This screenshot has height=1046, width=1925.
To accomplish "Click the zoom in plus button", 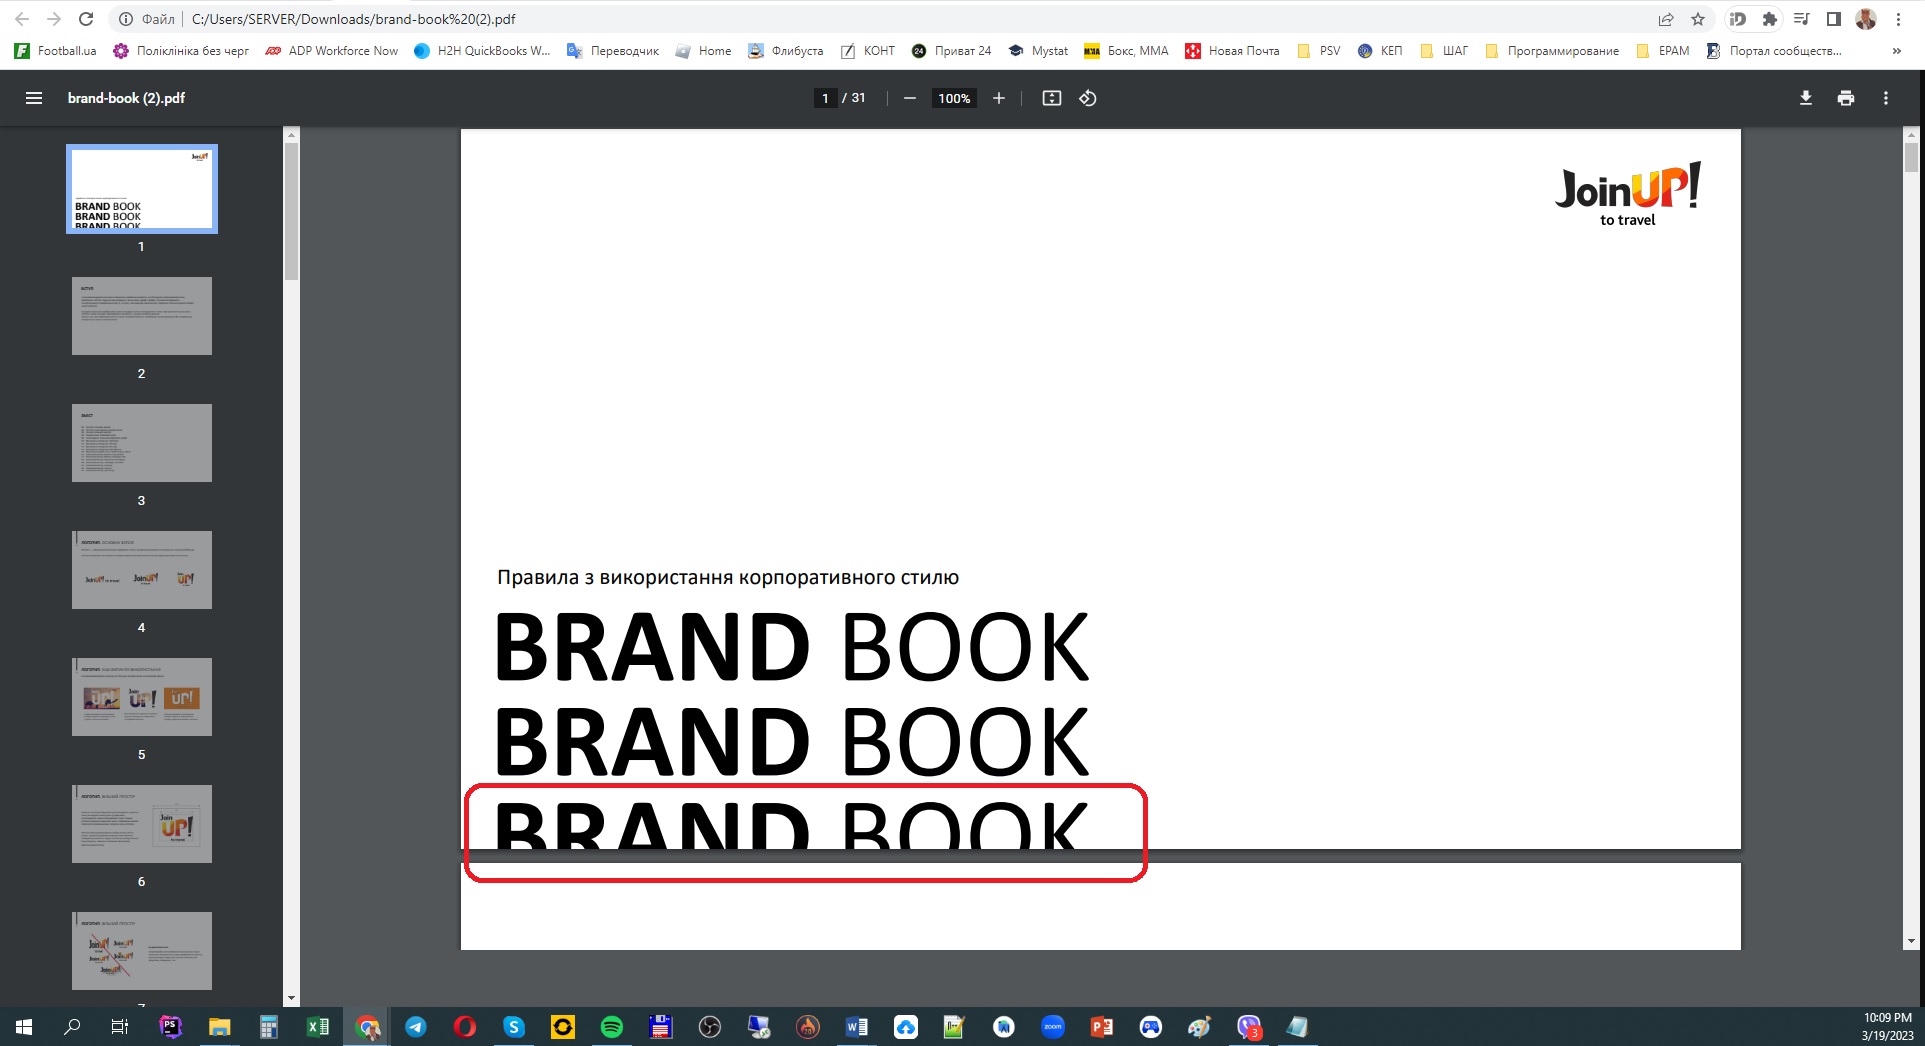I will 998,98.
